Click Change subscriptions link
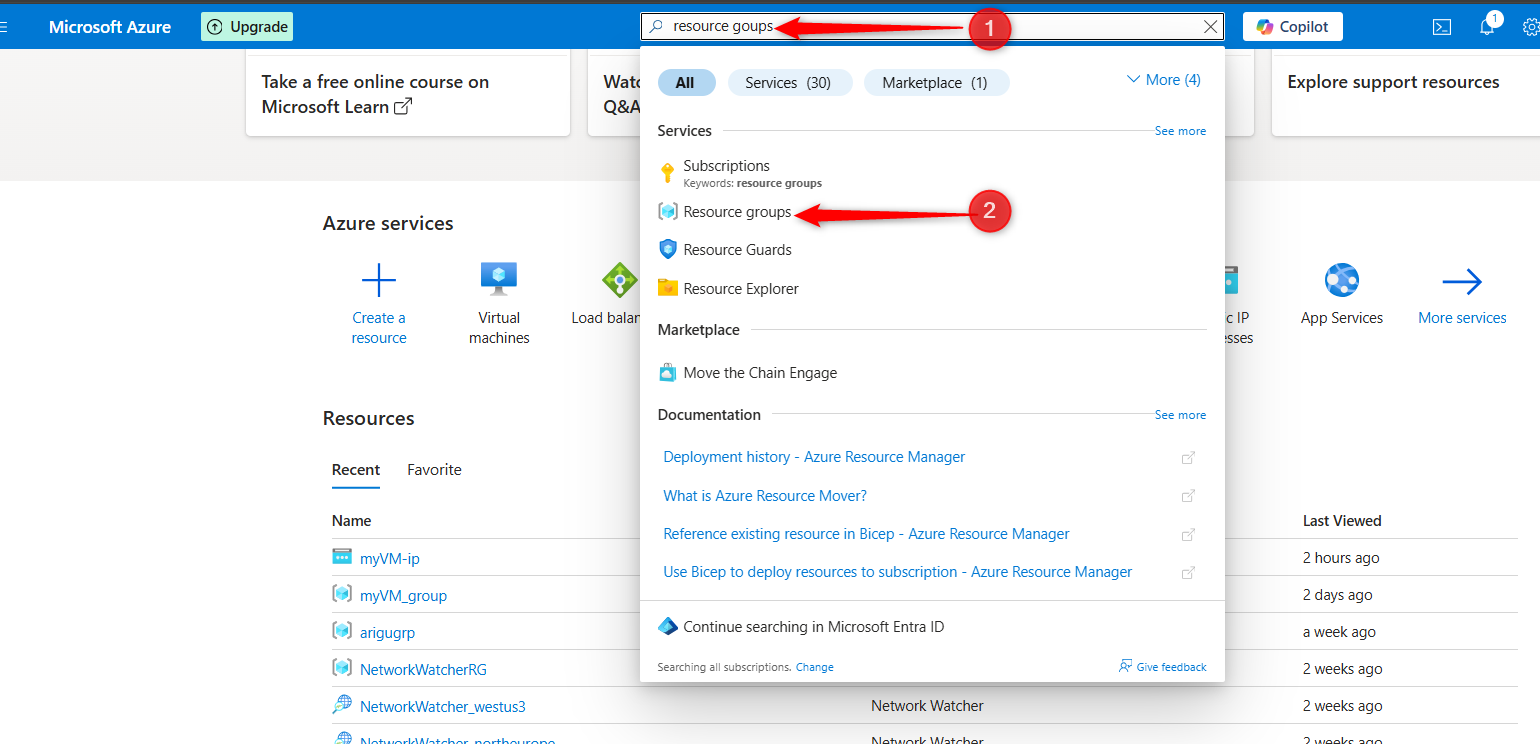 814,667
